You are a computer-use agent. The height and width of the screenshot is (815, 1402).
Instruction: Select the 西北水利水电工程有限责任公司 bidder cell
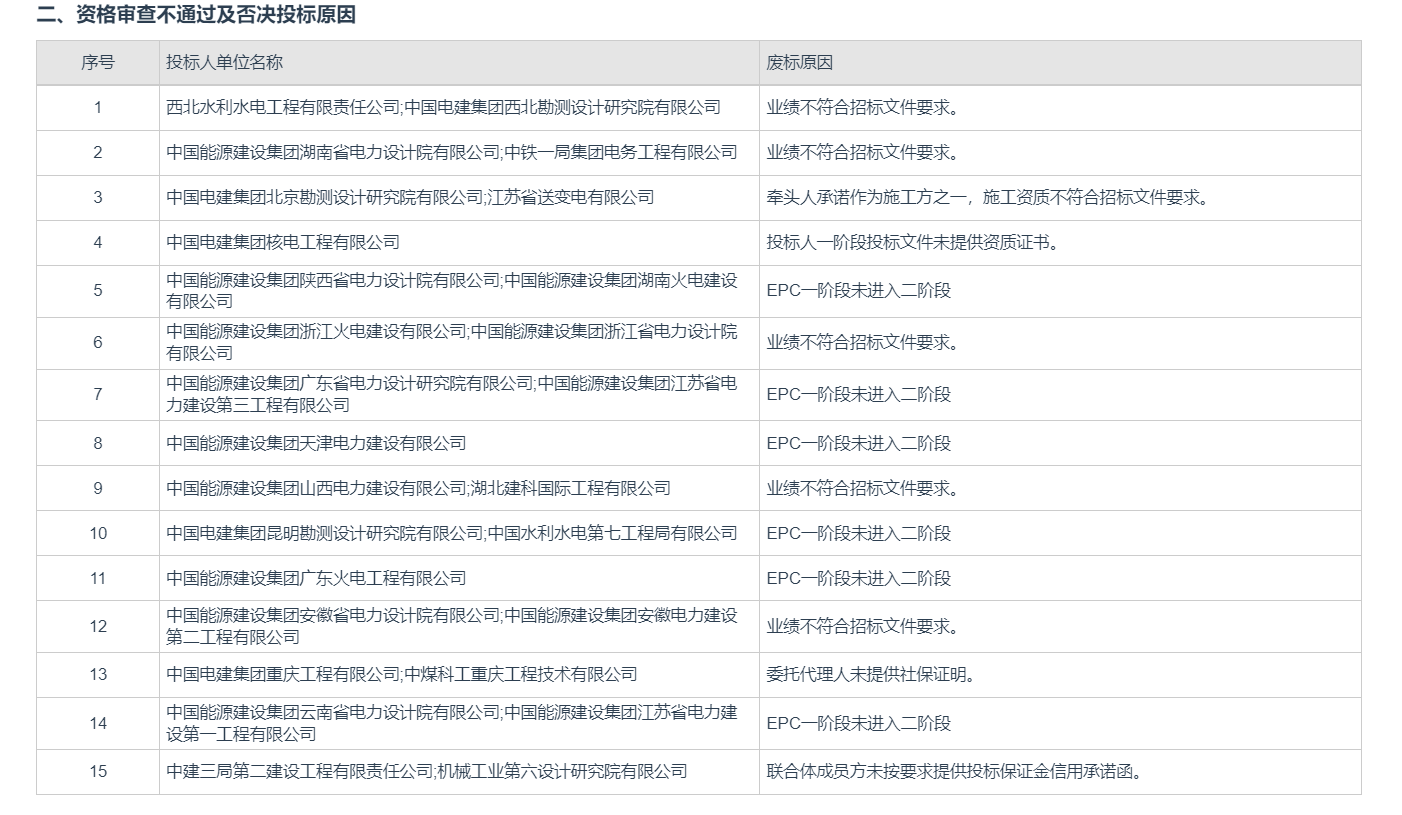tap(443, 108)
